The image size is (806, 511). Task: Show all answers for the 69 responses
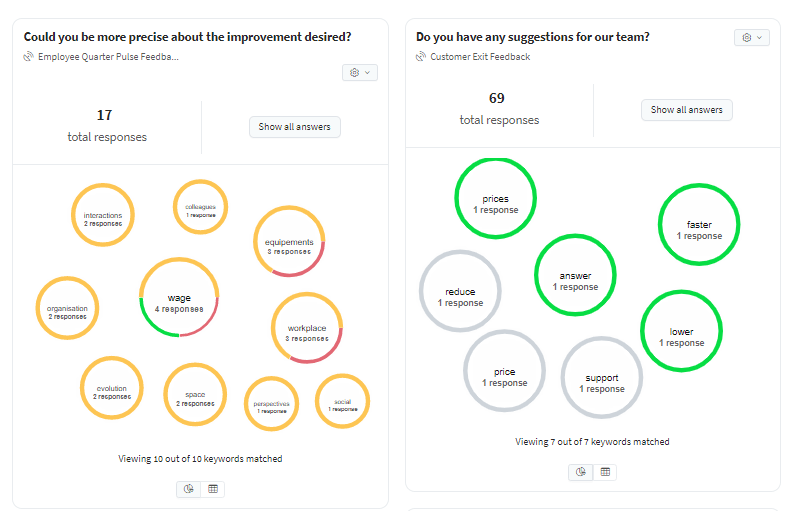coord(687,110)
